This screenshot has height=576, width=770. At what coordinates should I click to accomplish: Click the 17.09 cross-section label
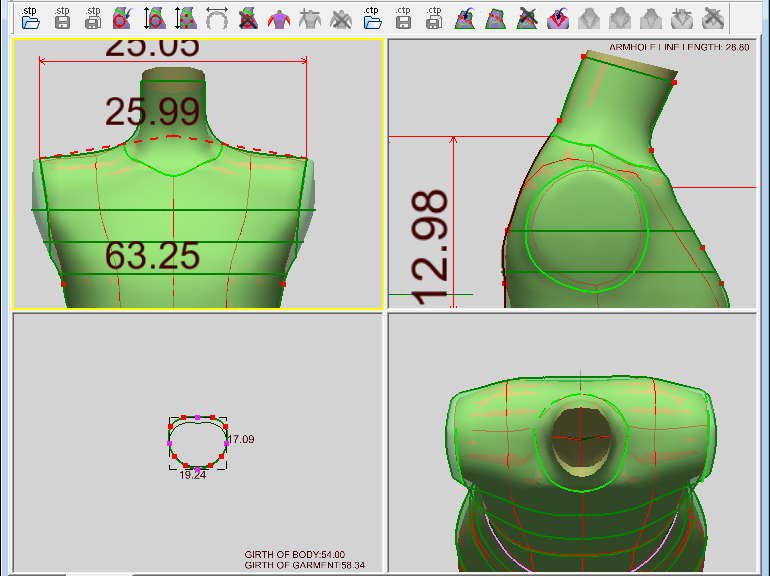tap(242, 439)
